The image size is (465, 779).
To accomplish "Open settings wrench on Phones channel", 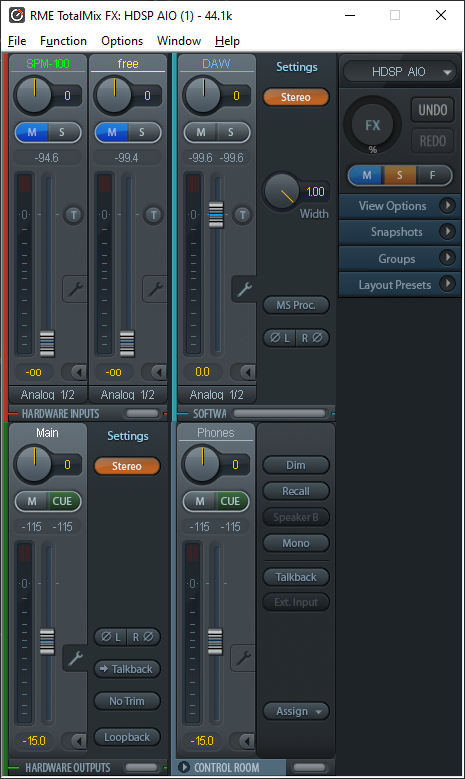I will pyautogui.click(x=243, y=658).
